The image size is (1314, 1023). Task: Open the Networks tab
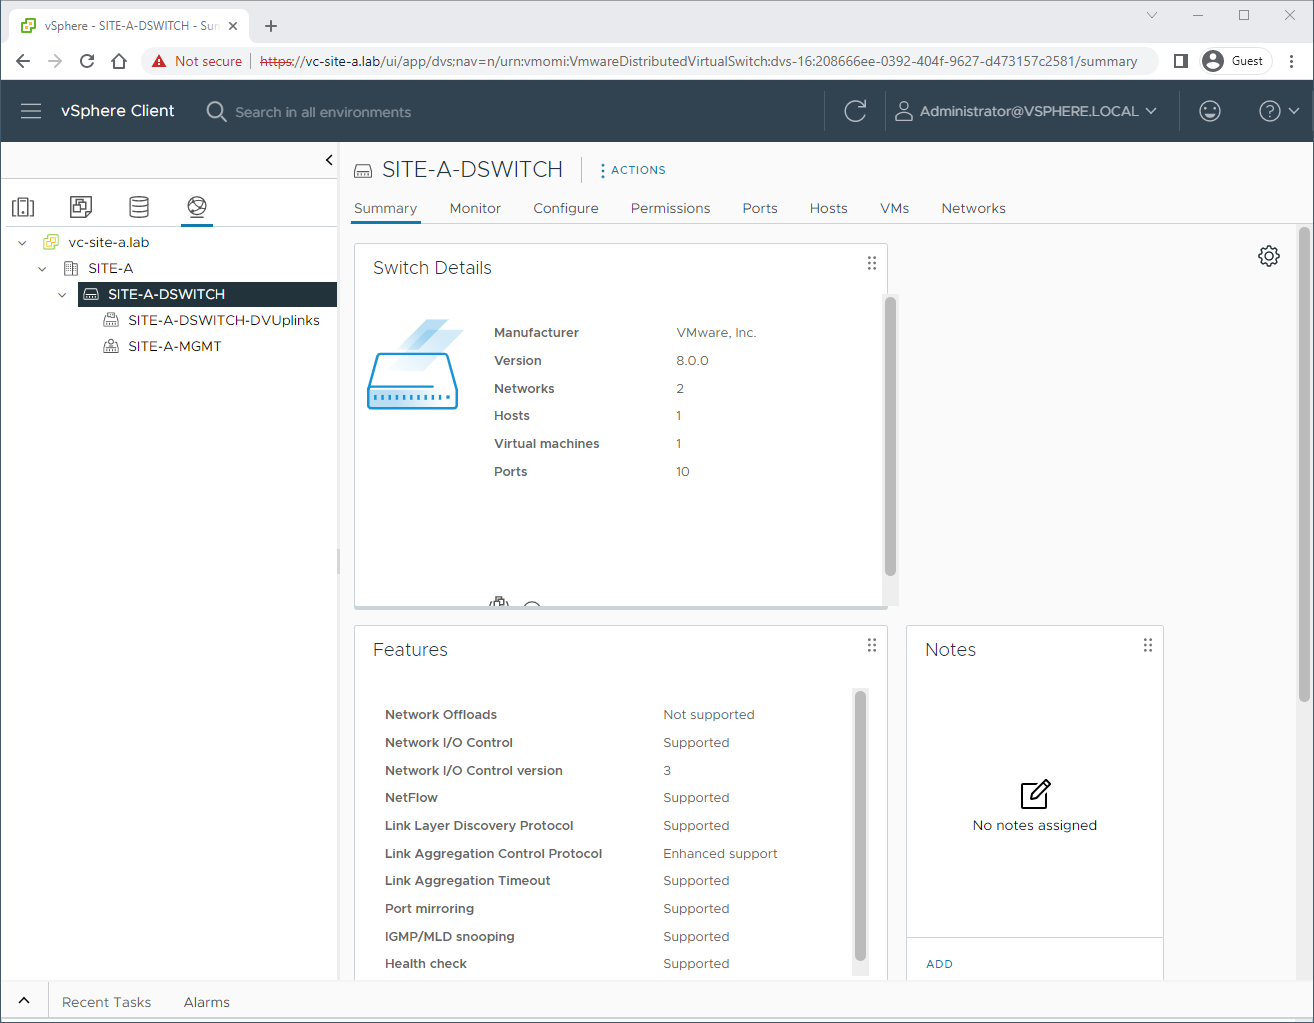(973, 208)
